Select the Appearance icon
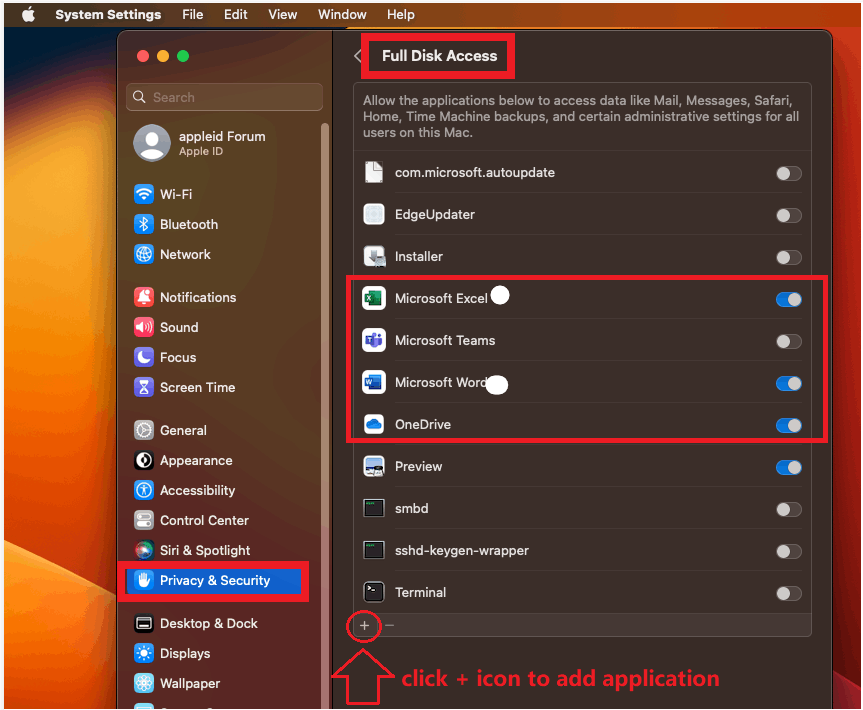Image resolution: width=863 pixels, height=710 pixels. (144, 460)
